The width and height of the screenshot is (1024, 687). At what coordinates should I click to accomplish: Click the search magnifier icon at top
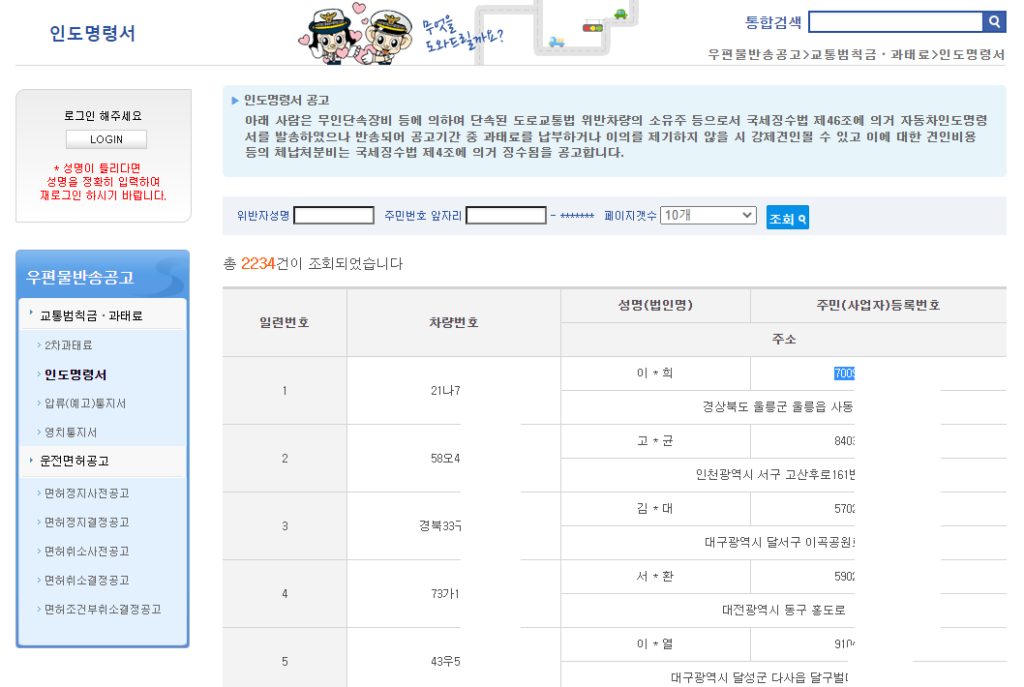pos(995,22)
